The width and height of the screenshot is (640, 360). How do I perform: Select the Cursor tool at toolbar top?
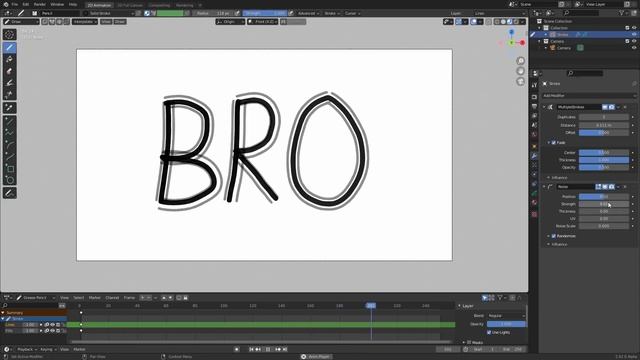pyautogui.click(x=9, y=35)
